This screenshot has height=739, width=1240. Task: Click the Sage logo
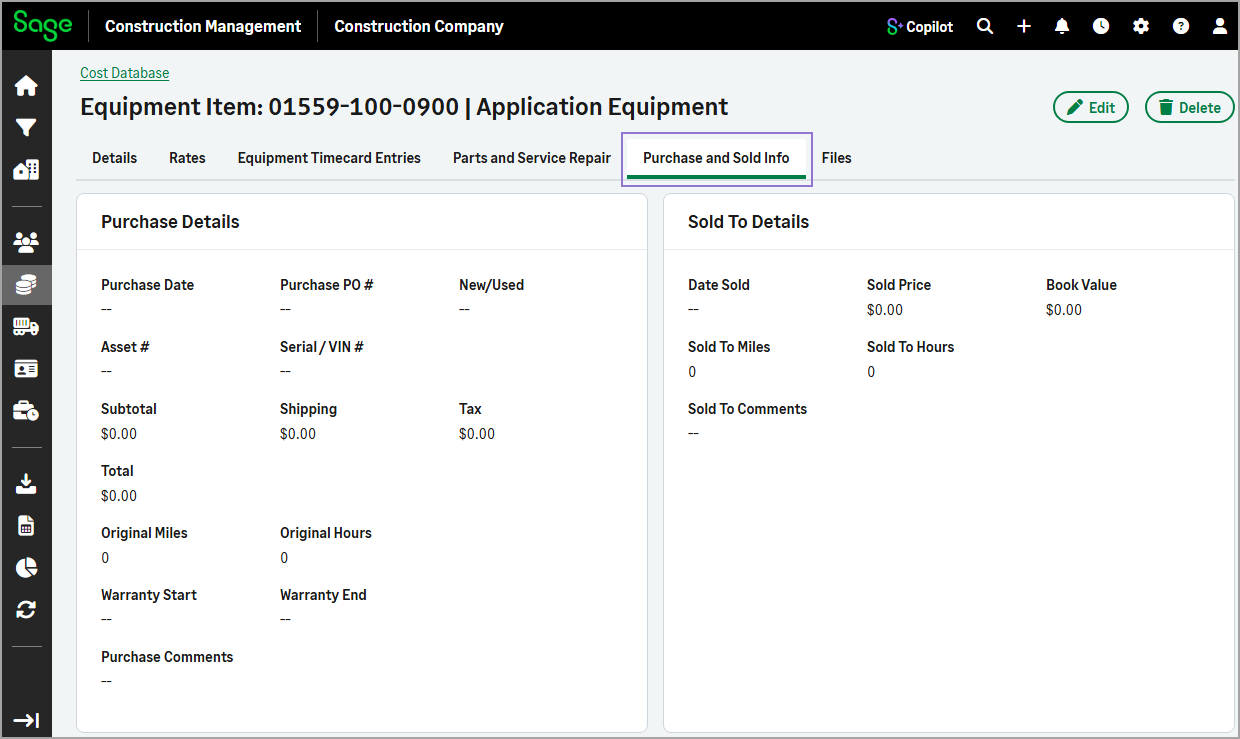coord(43,26)
